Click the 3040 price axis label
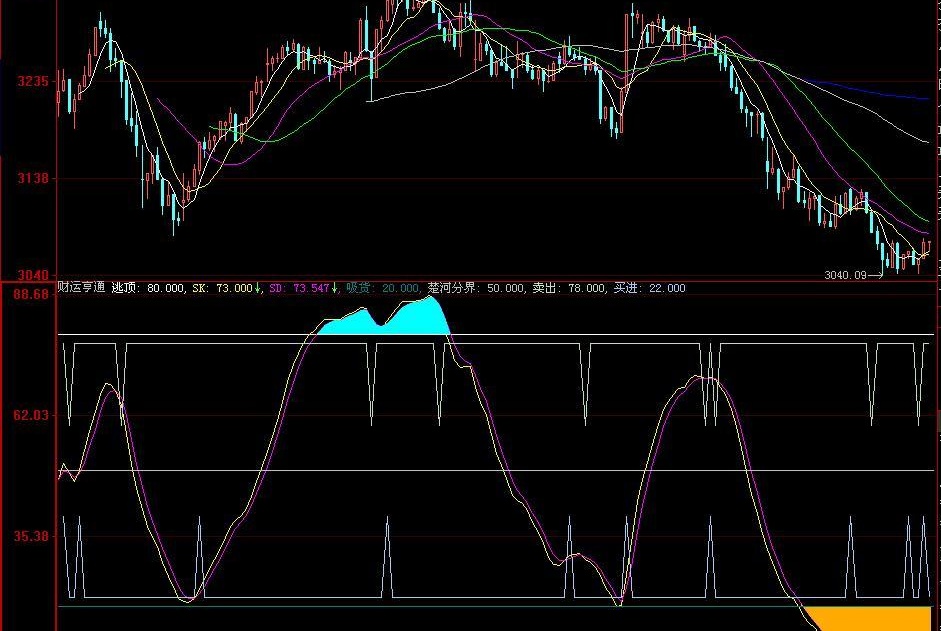The height and width of the screenshot is (631, 941). pos(33,275)
